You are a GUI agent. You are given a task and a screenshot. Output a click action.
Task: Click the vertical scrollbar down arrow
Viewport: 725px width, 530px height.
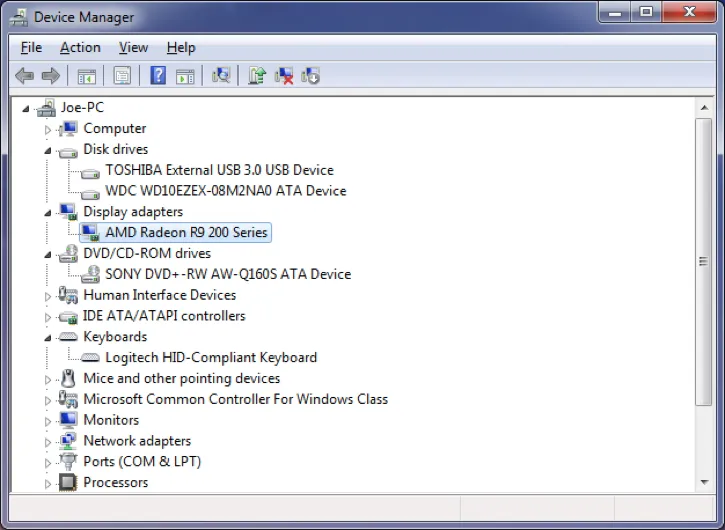point(703,480)
